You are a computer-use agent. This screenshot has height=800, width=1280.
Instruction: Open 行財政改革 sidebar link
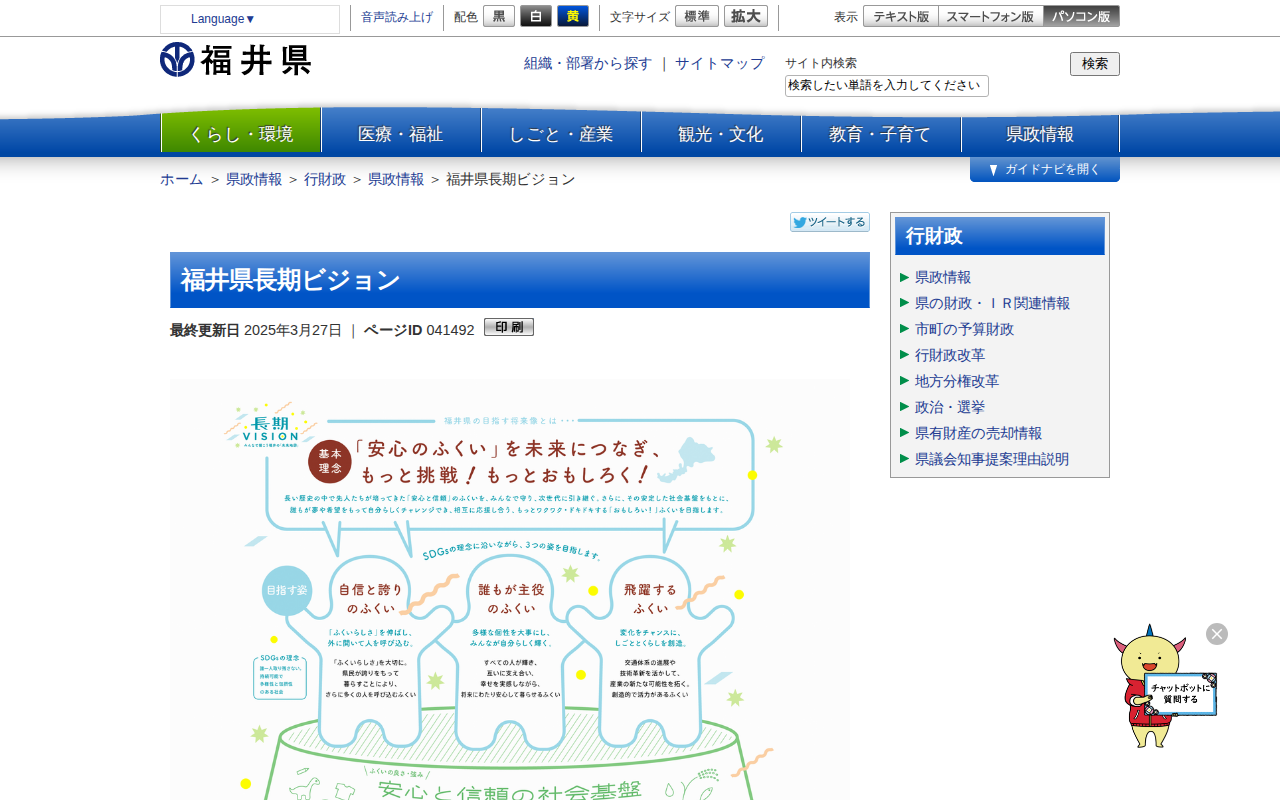point(950,355)
